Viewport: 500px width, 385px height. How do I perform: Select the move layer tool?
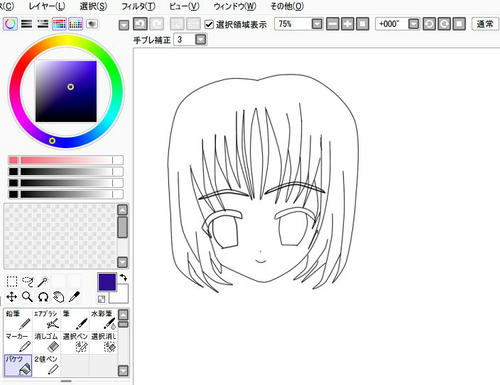[12, 297]
